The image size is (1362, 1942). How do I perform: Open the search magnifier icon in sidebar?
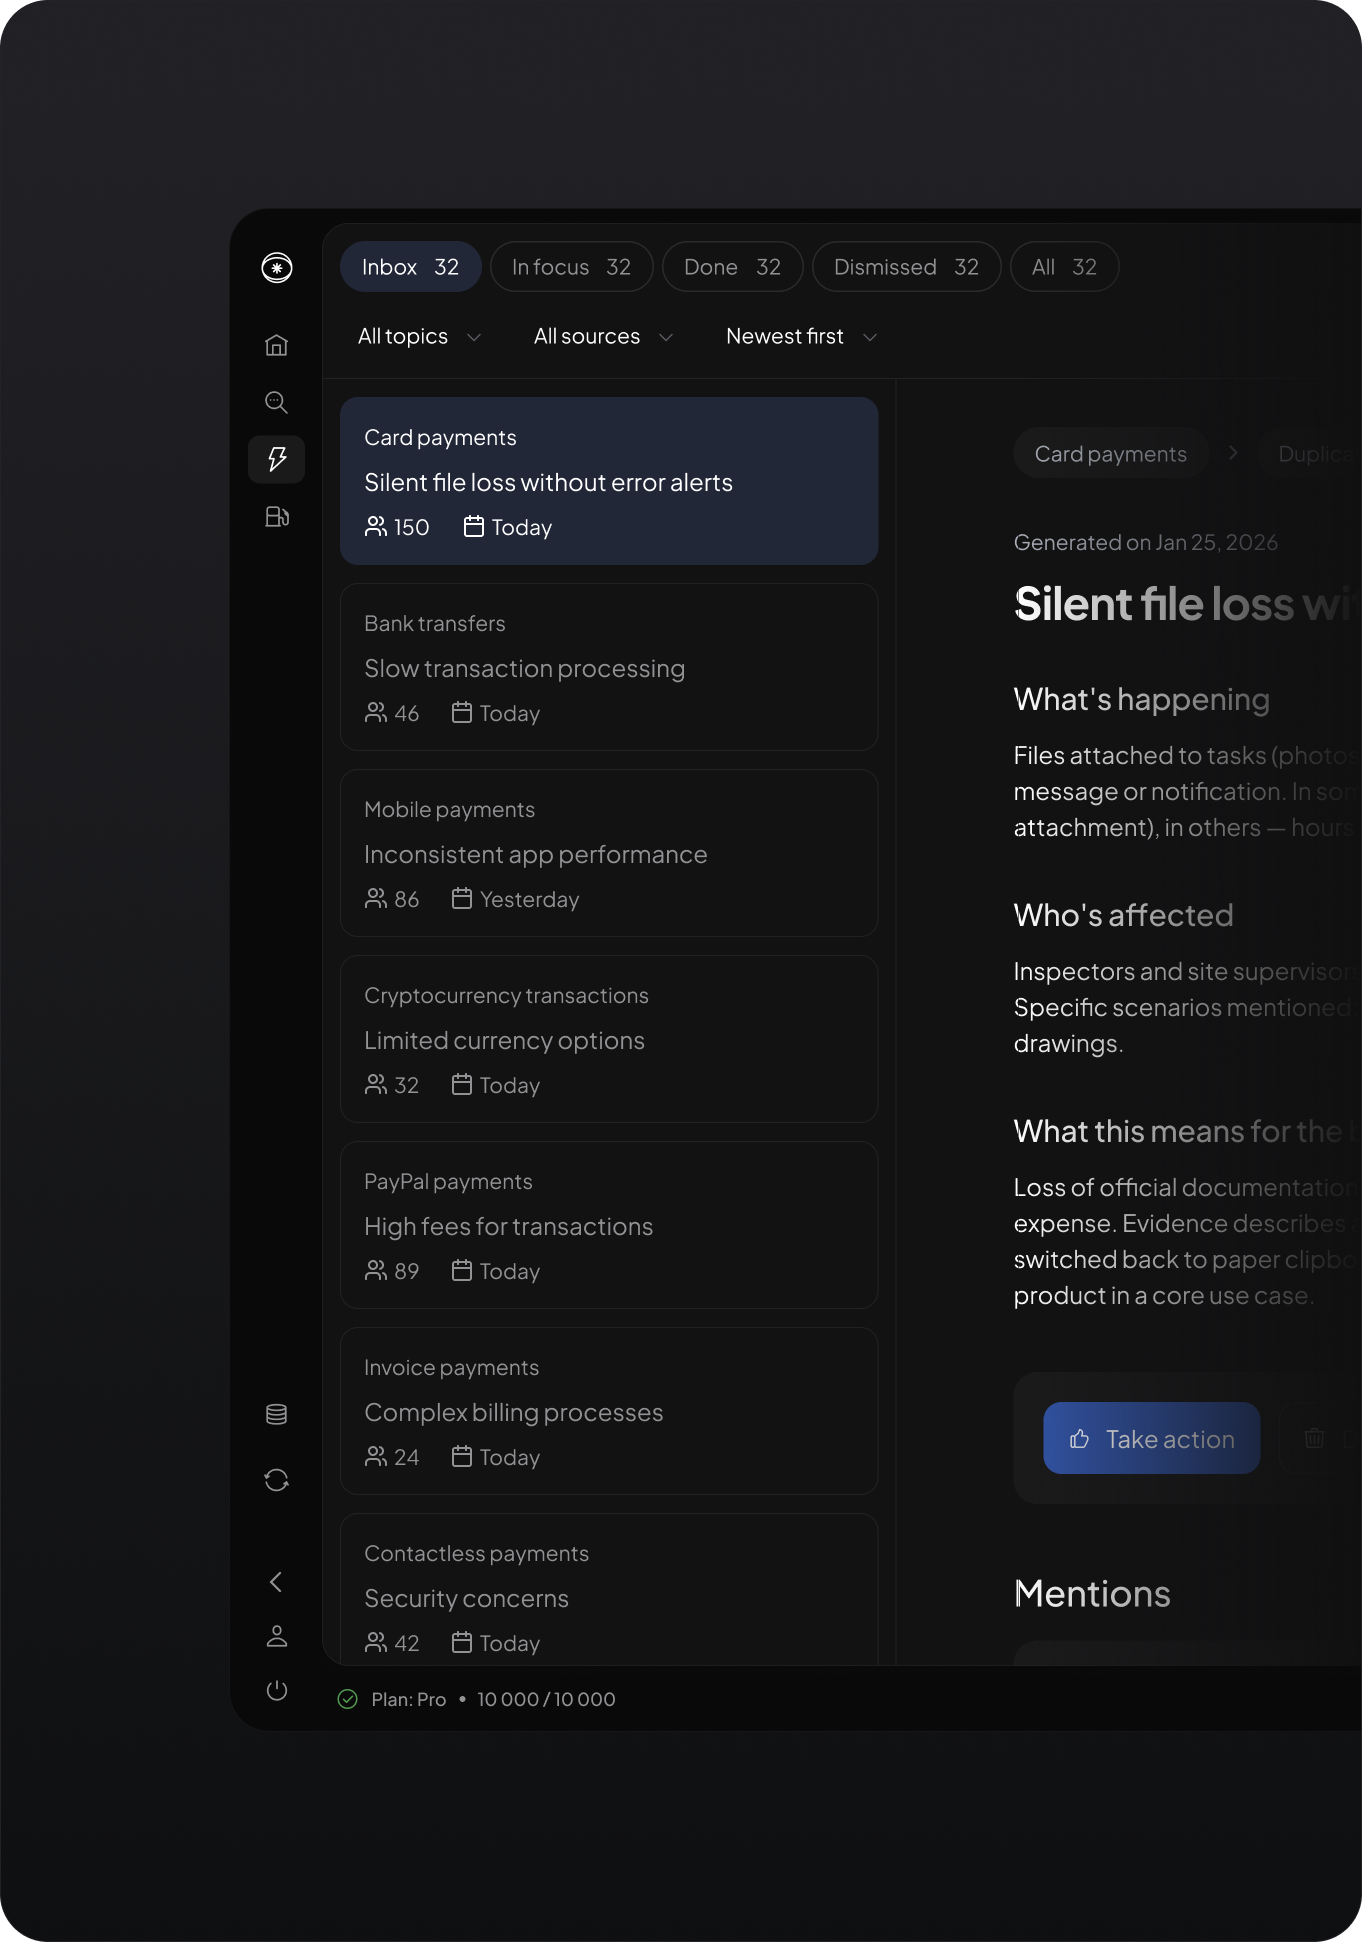point(277,402)
